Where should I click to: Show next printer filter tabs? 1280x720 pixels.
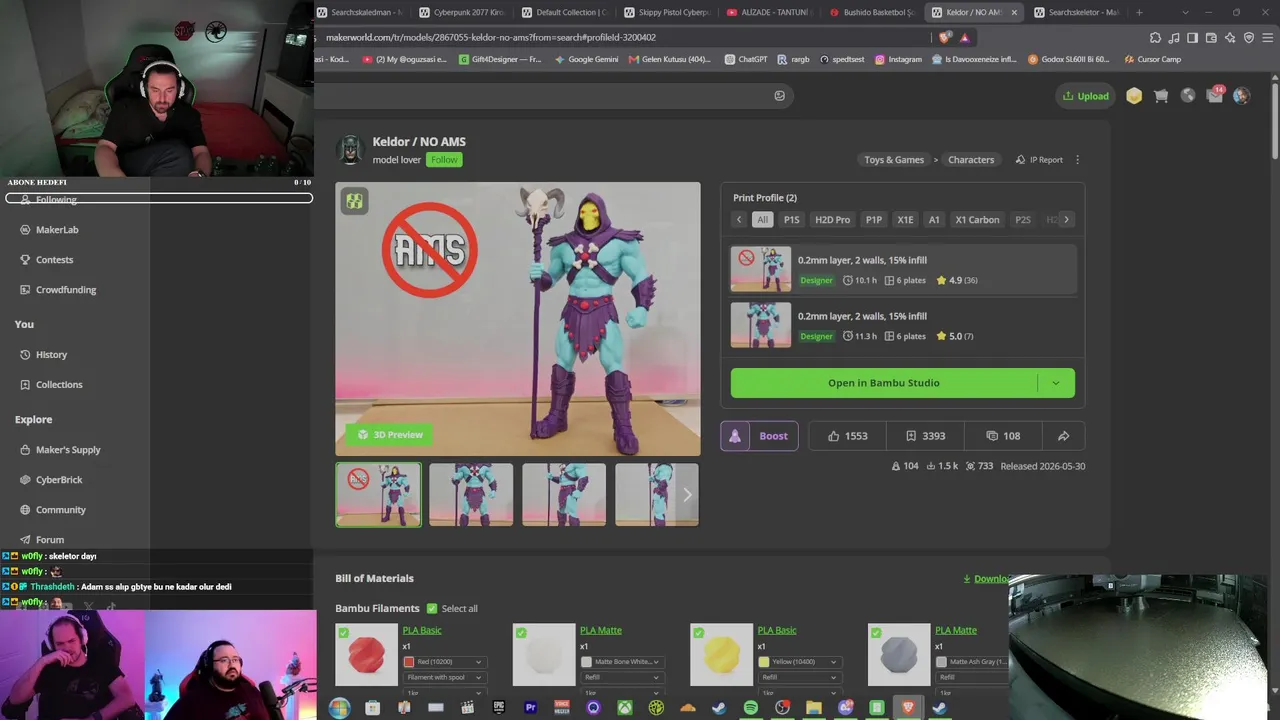coord(1066,220)
